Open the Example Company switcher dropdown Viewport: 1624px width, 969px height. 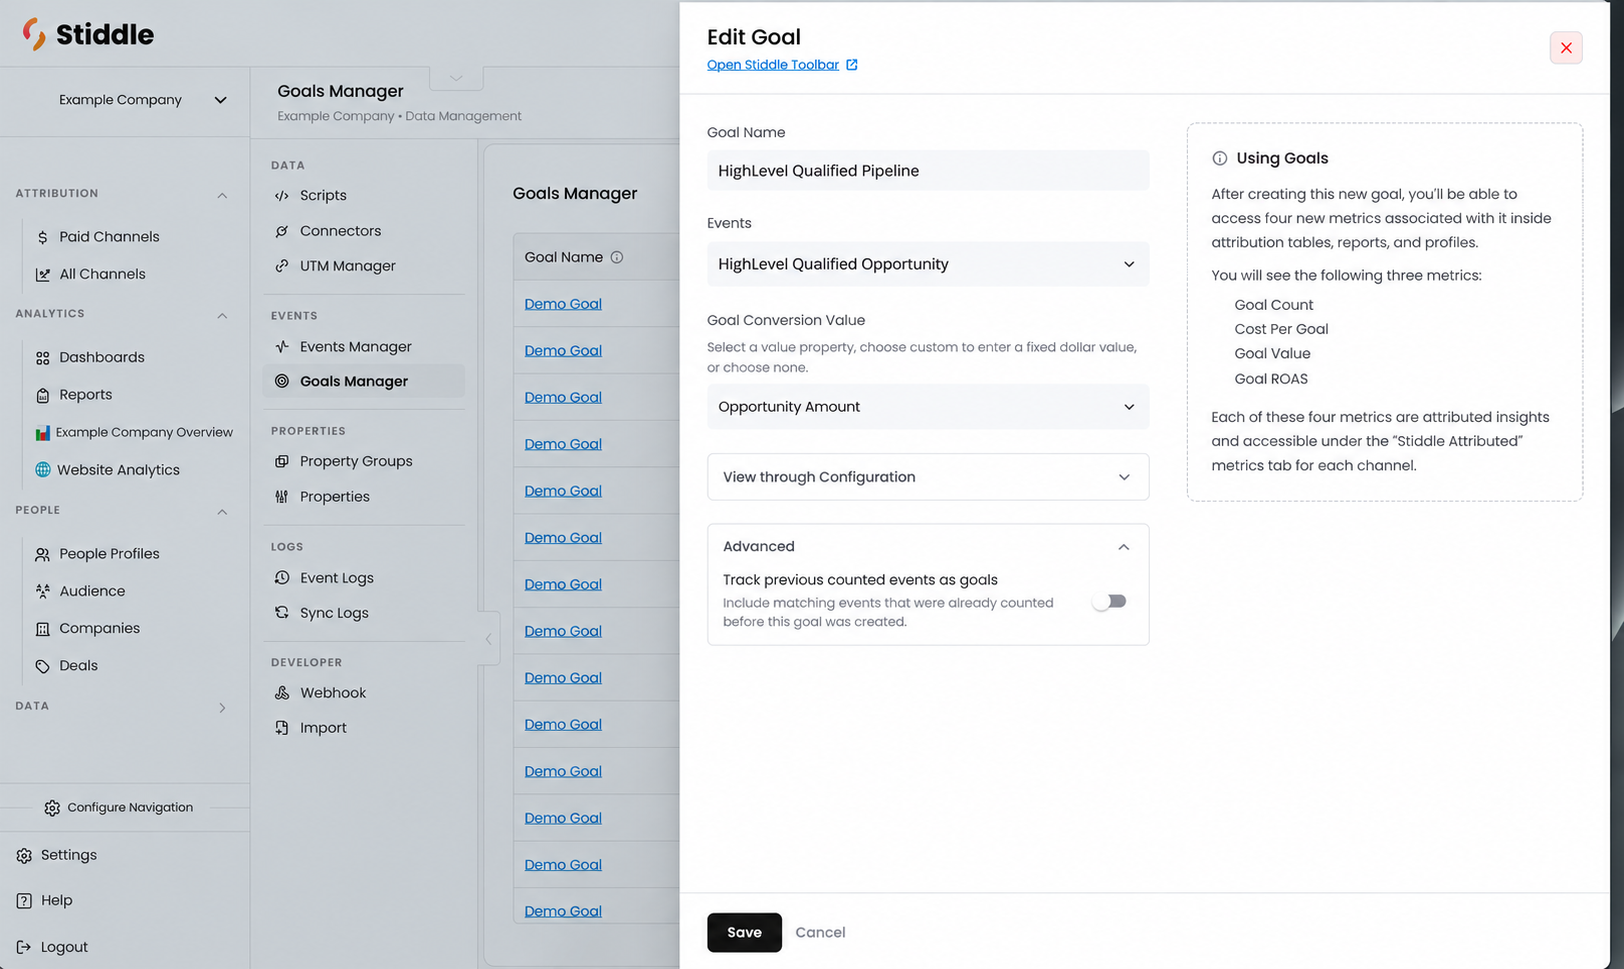(x=142, y=100)
